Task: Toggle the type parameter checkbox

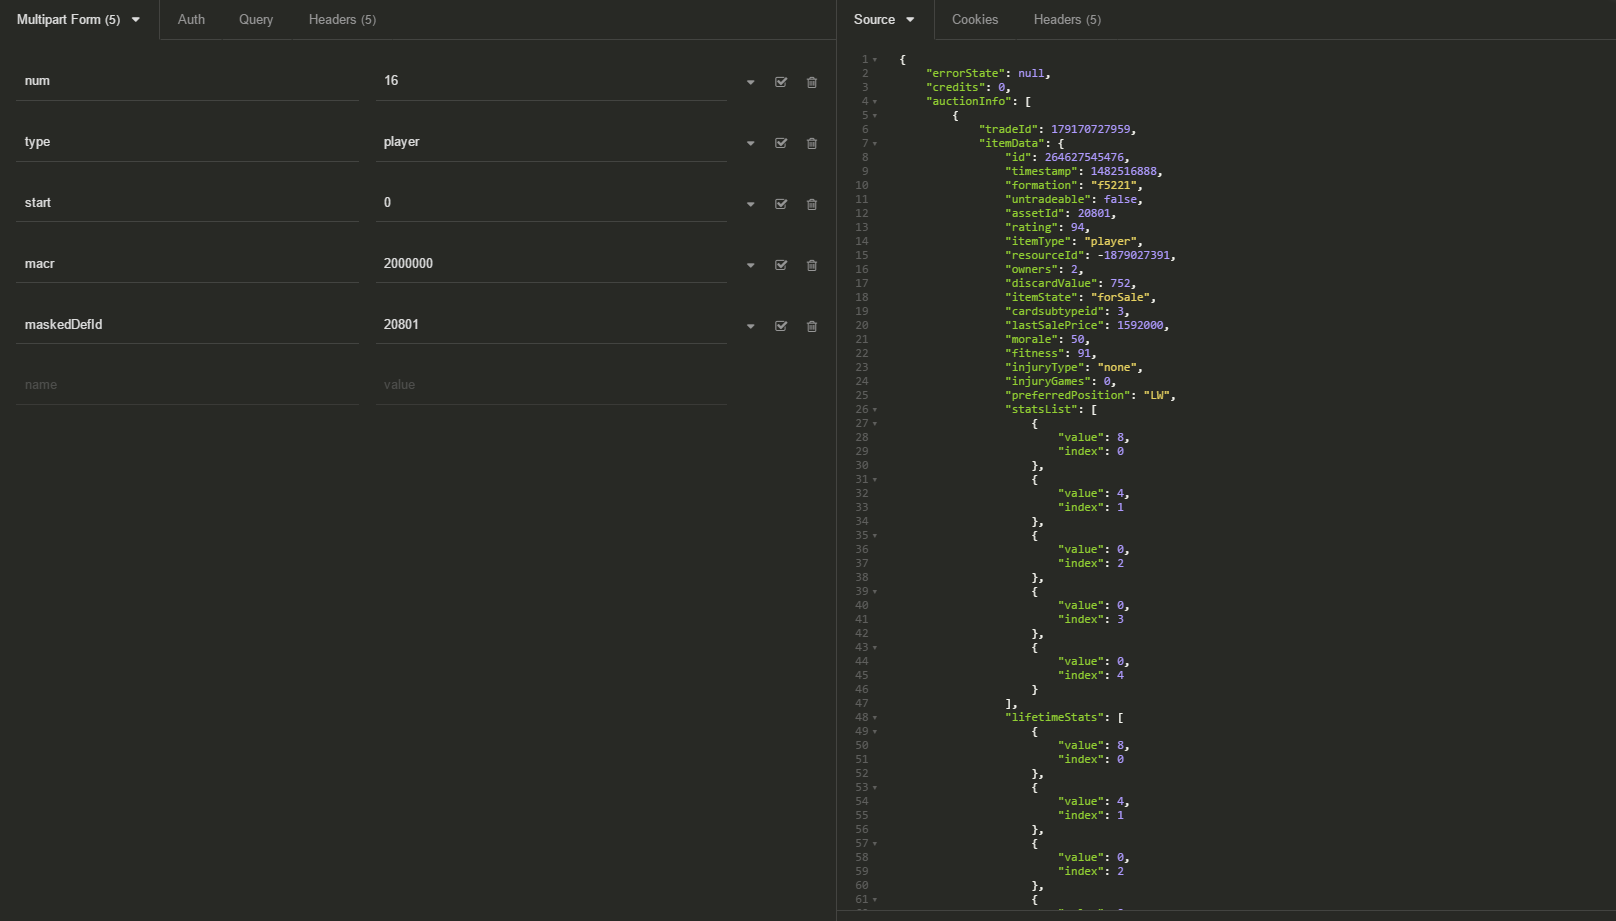Action: [781, 143]
